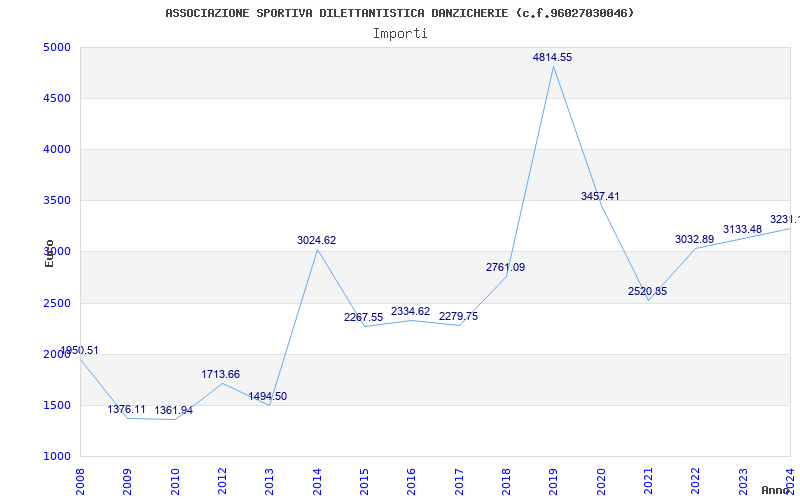The height and width of the screenshot is (500, 800).
Task: Click the 2018 x-axis year label
Action: [x=506, y=482]
